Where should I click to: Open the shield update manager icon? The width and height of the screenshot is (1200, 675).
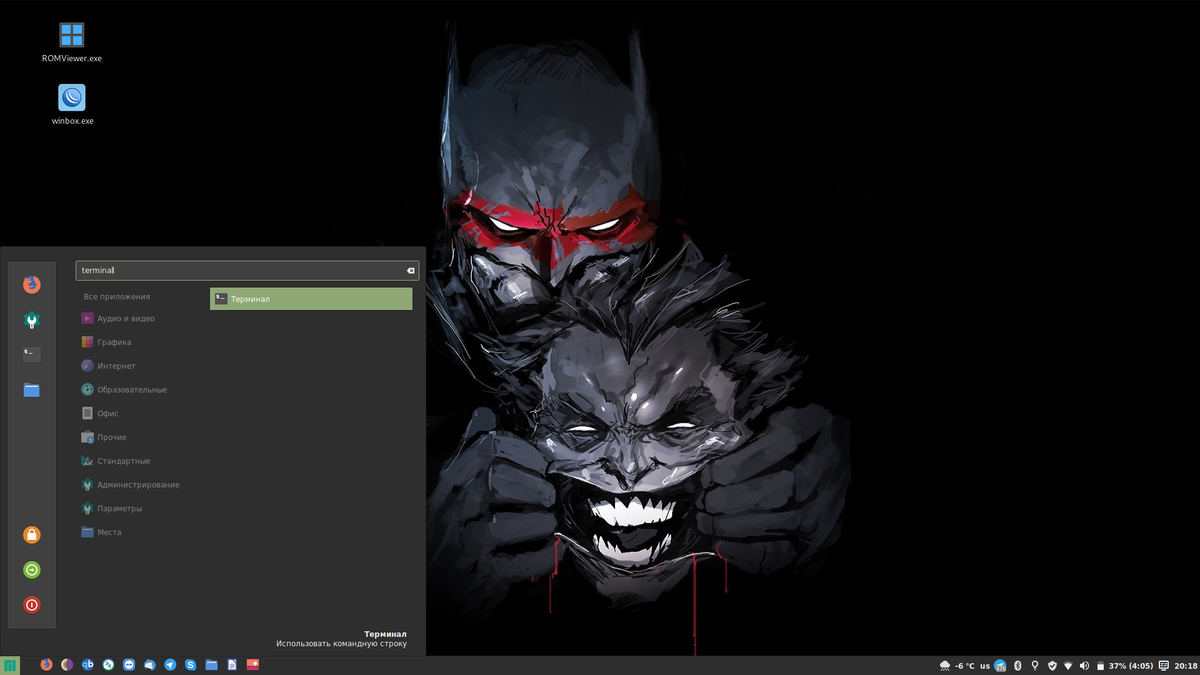point(1051,666)
